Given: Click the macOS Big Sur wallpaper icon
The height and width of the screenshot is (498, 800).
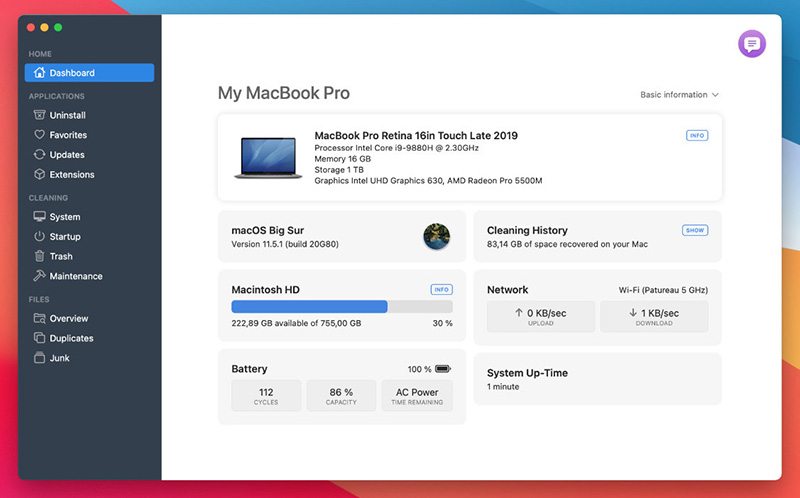Looking at the screenshot, I should (437, 237).
